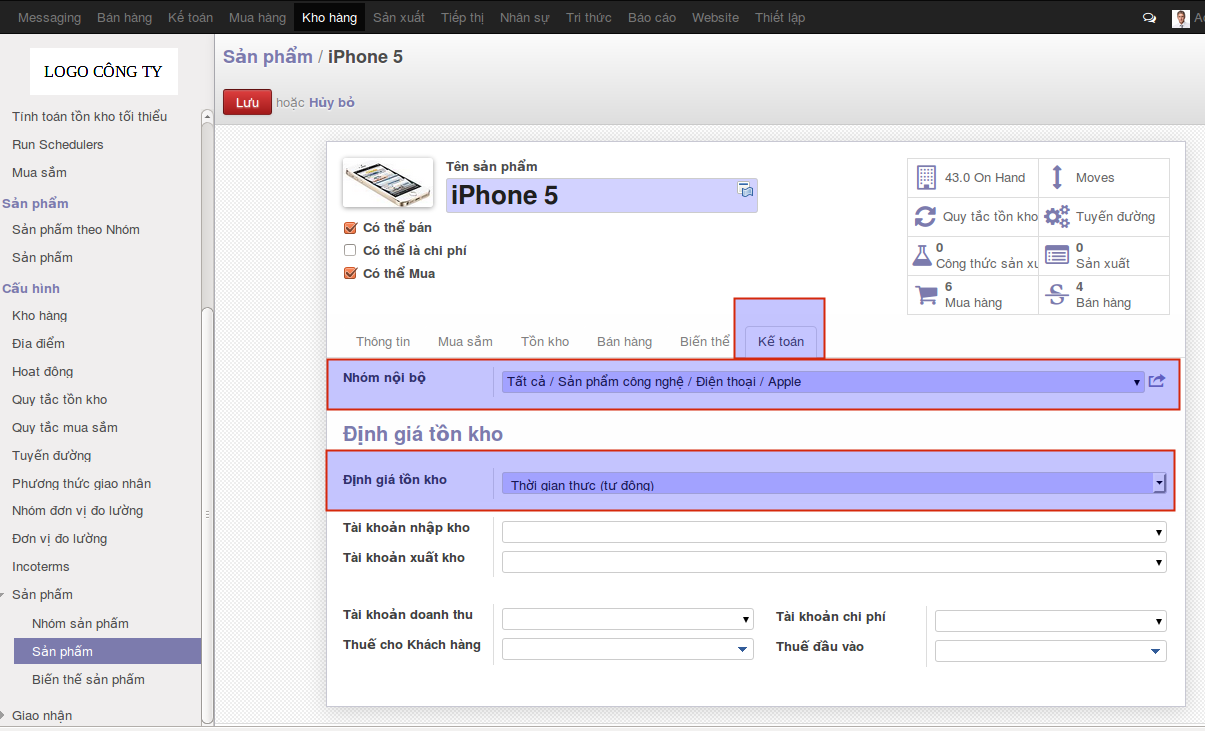Open the Nhóm nội bộ external link icon
This screenshot has height=731, width=1205.
(x=1157, y=381)
